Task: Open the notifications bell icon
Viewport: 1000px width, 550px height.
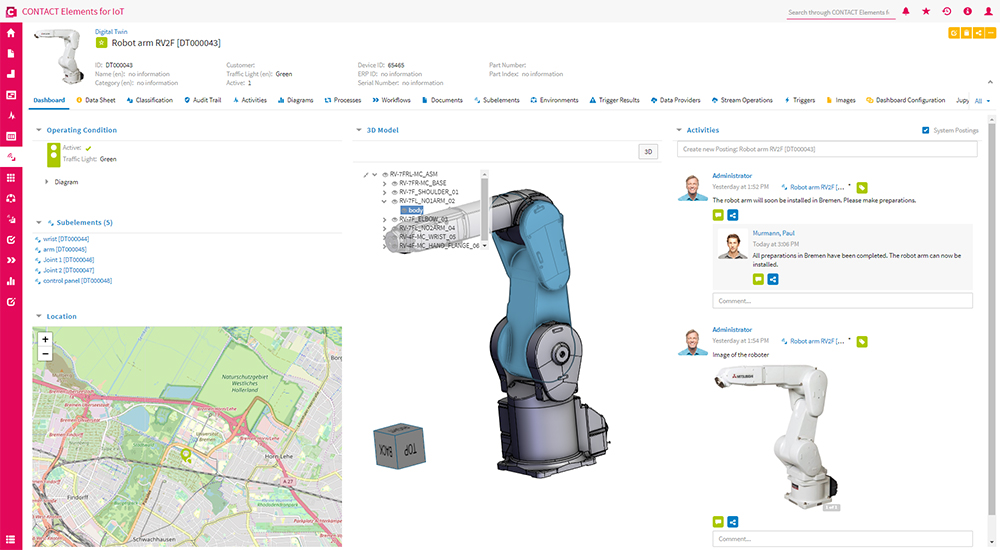Action: 906,11
